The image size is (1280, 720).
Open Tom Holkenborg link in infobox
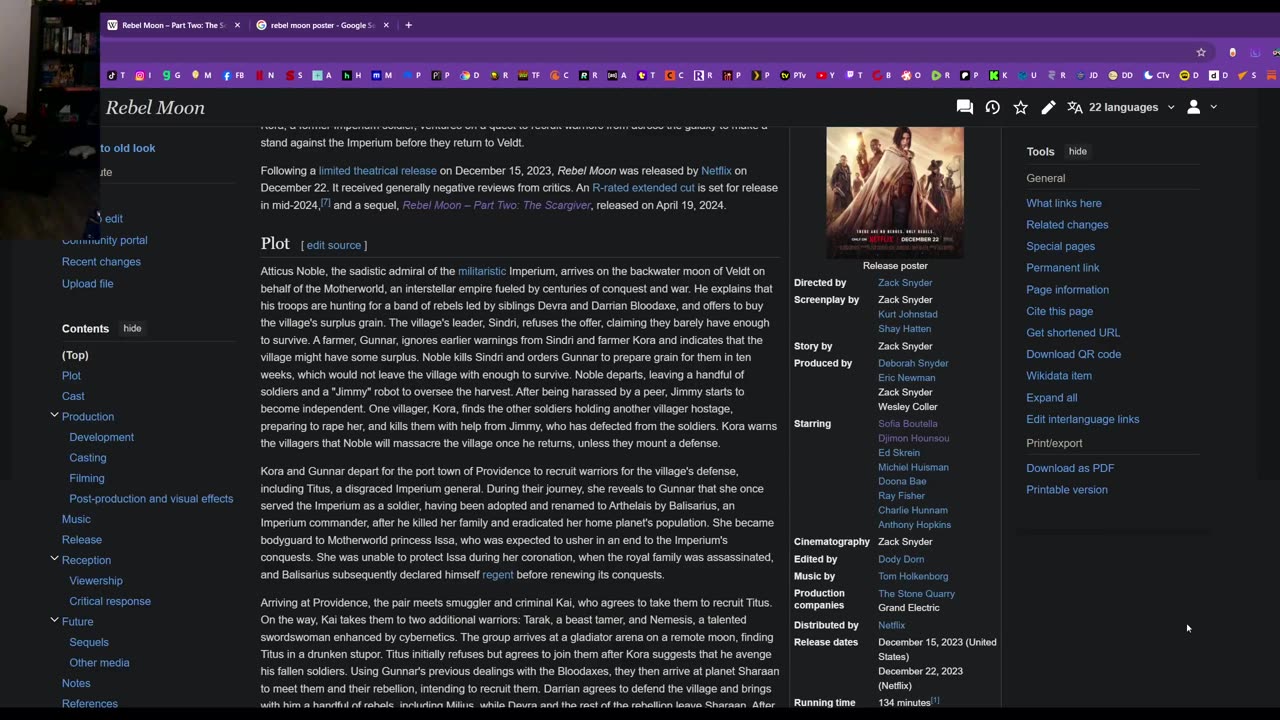pyautogui.click(x=913, y=576)
